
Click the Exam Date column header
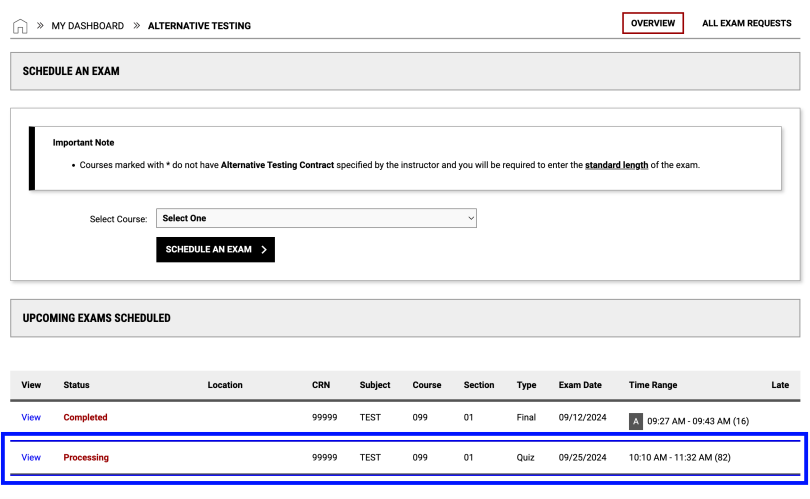click(x=580, y=385)
